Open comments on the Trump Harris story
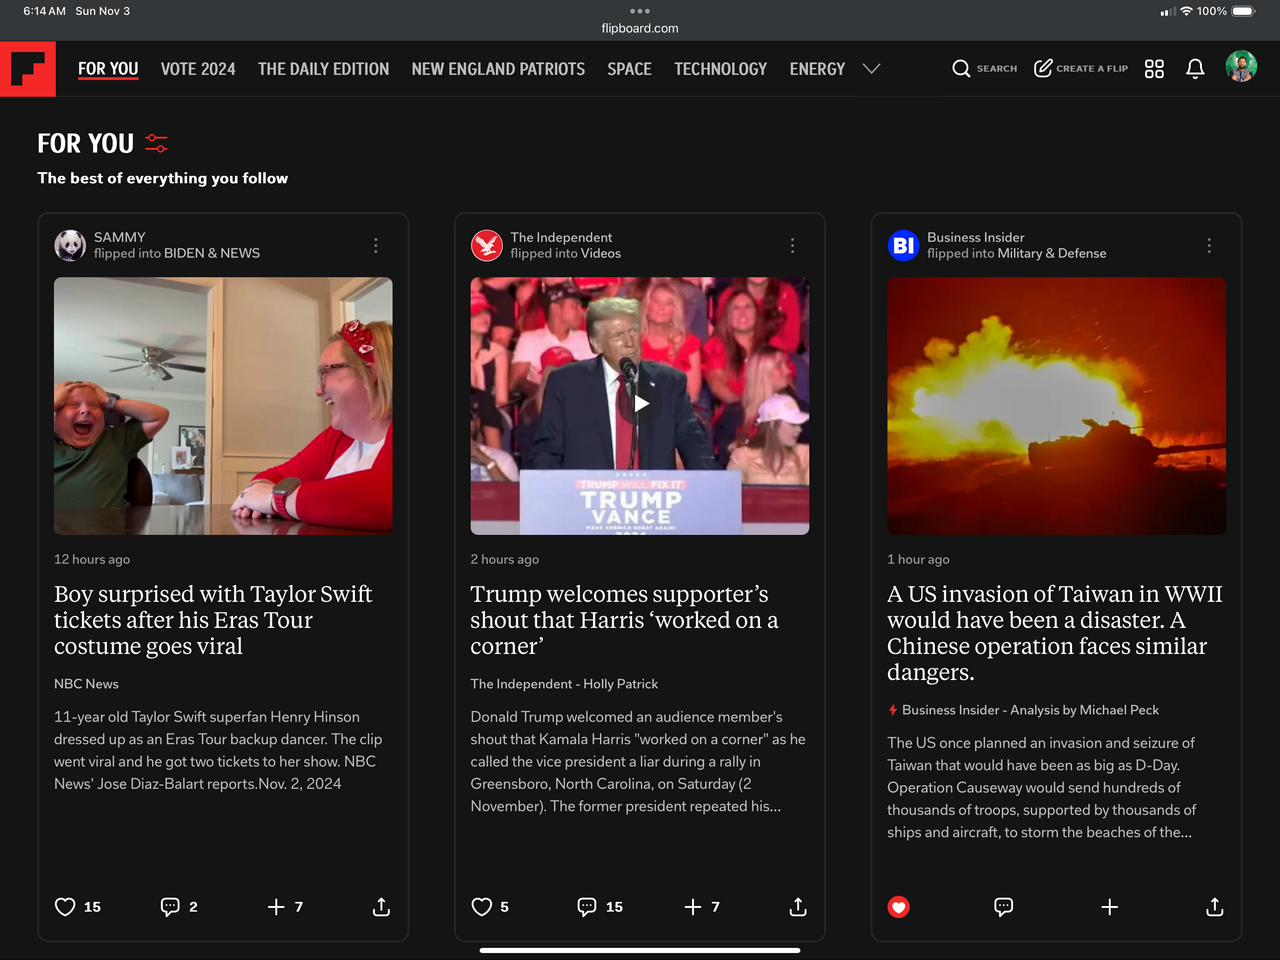Image resolution: width=1280 pixels, height=960 pixels. (587, 907)
